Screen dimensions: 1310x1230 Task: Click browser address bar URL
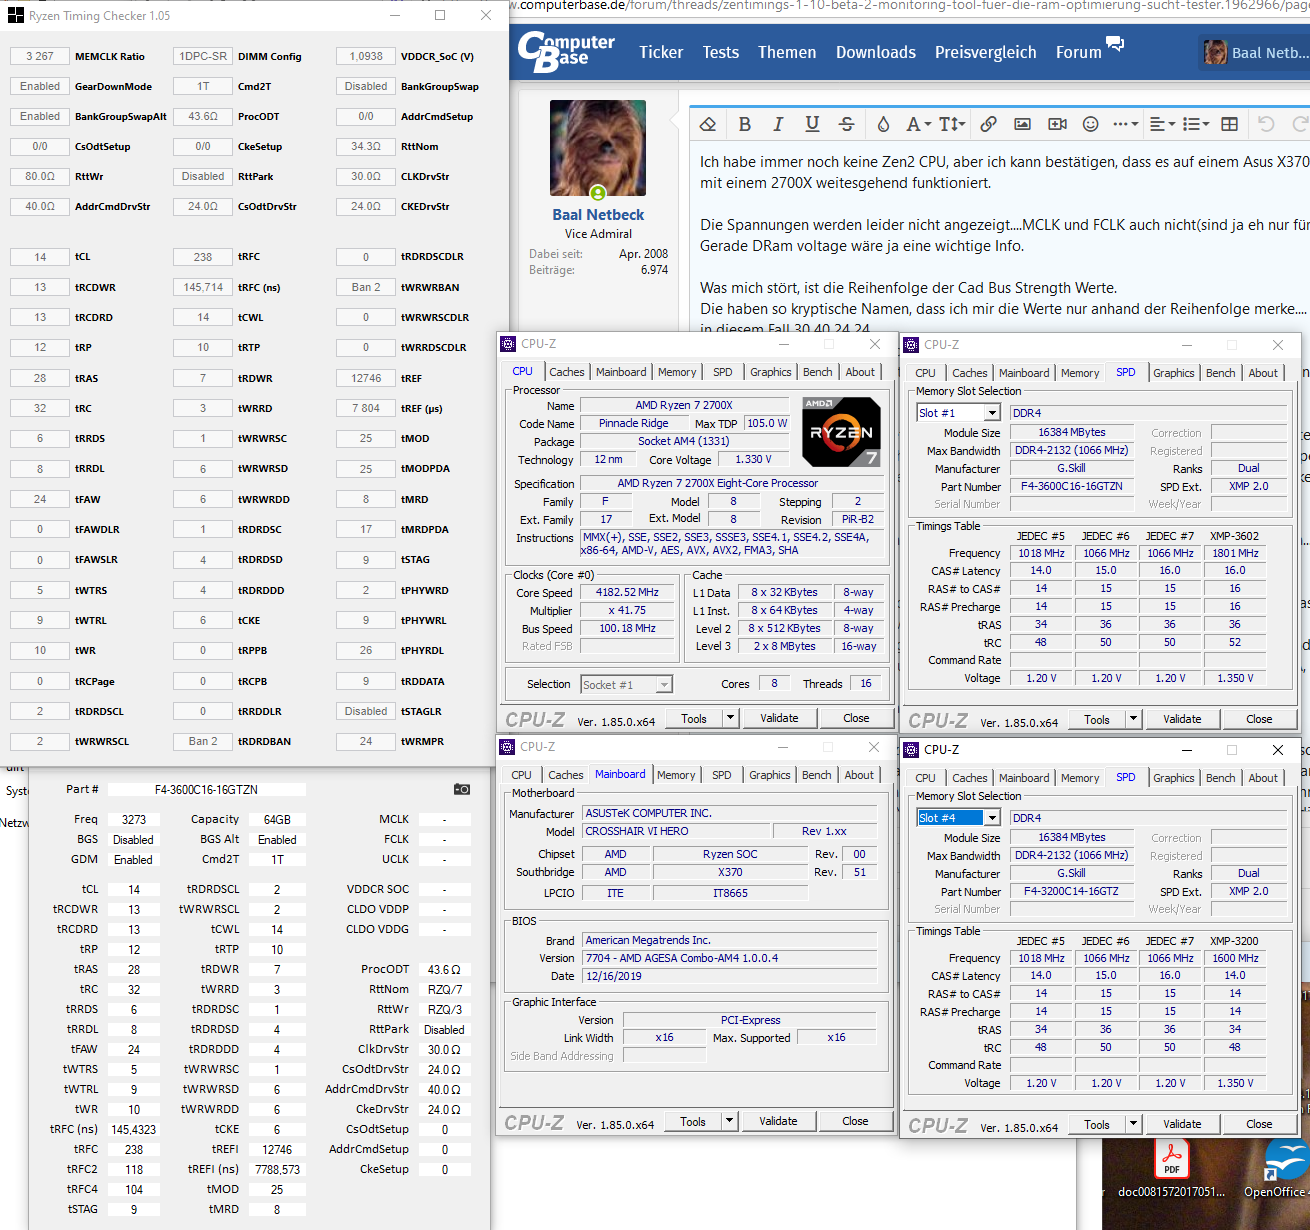(910, 6)
